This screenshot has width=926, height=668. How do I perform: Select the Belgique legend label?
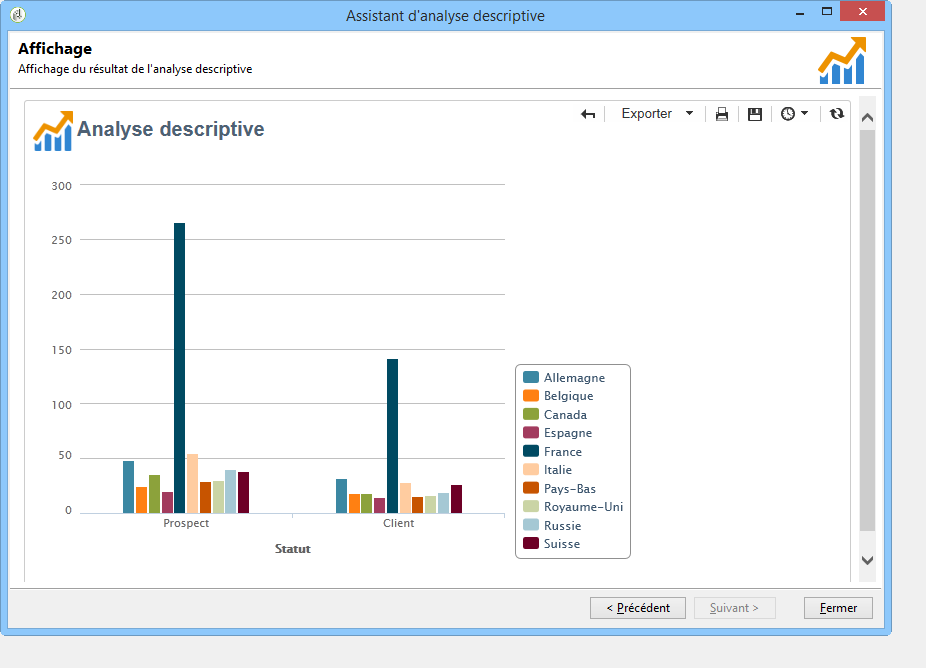(x=568, y=396)
